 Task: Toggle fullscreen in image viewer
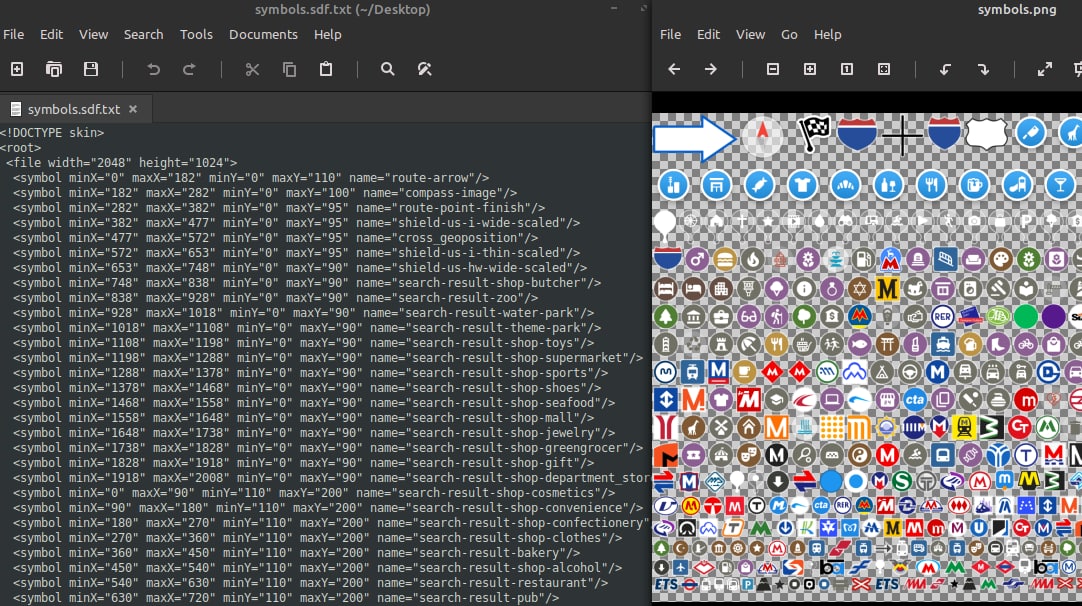coord(1045,69)
